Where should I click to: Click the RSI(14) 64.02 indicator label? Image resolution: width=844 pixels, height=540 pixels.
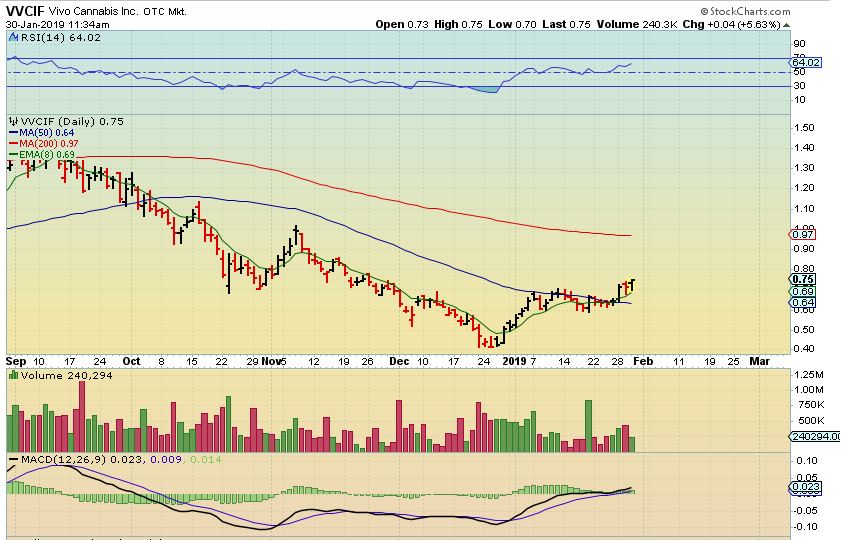coord(60,38)
